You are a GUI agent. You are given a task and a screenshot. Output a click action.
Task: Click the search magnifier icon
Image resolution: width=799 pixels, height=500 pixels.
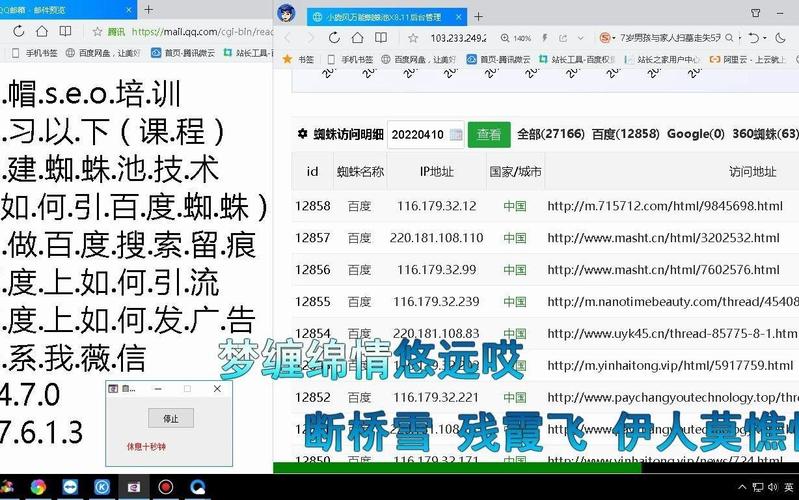point(729,38)
